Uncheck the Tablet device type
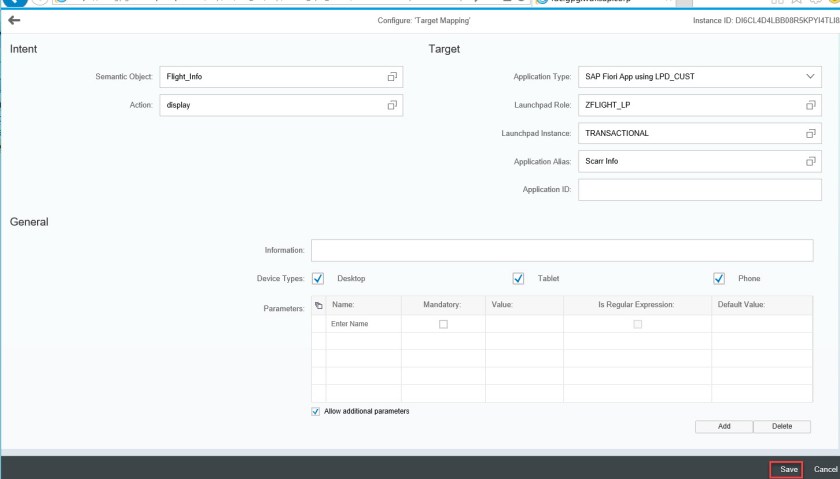The height and width of the screenshot is (479, 840). coord(518,279)
